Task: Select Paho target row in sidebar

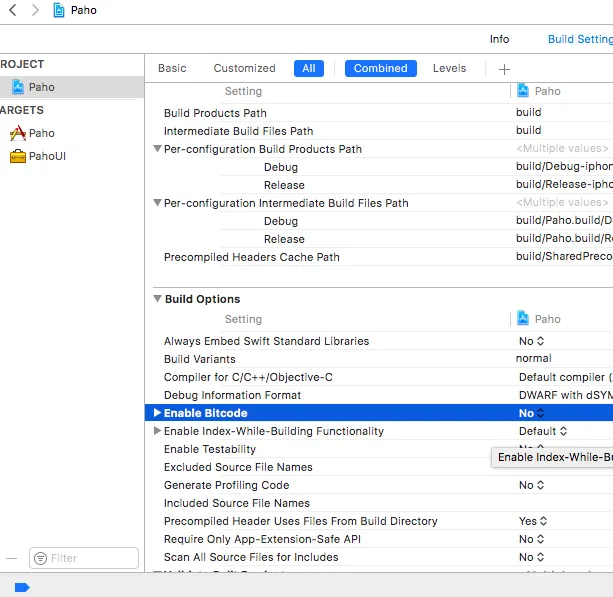Action: tap(72, 133)
